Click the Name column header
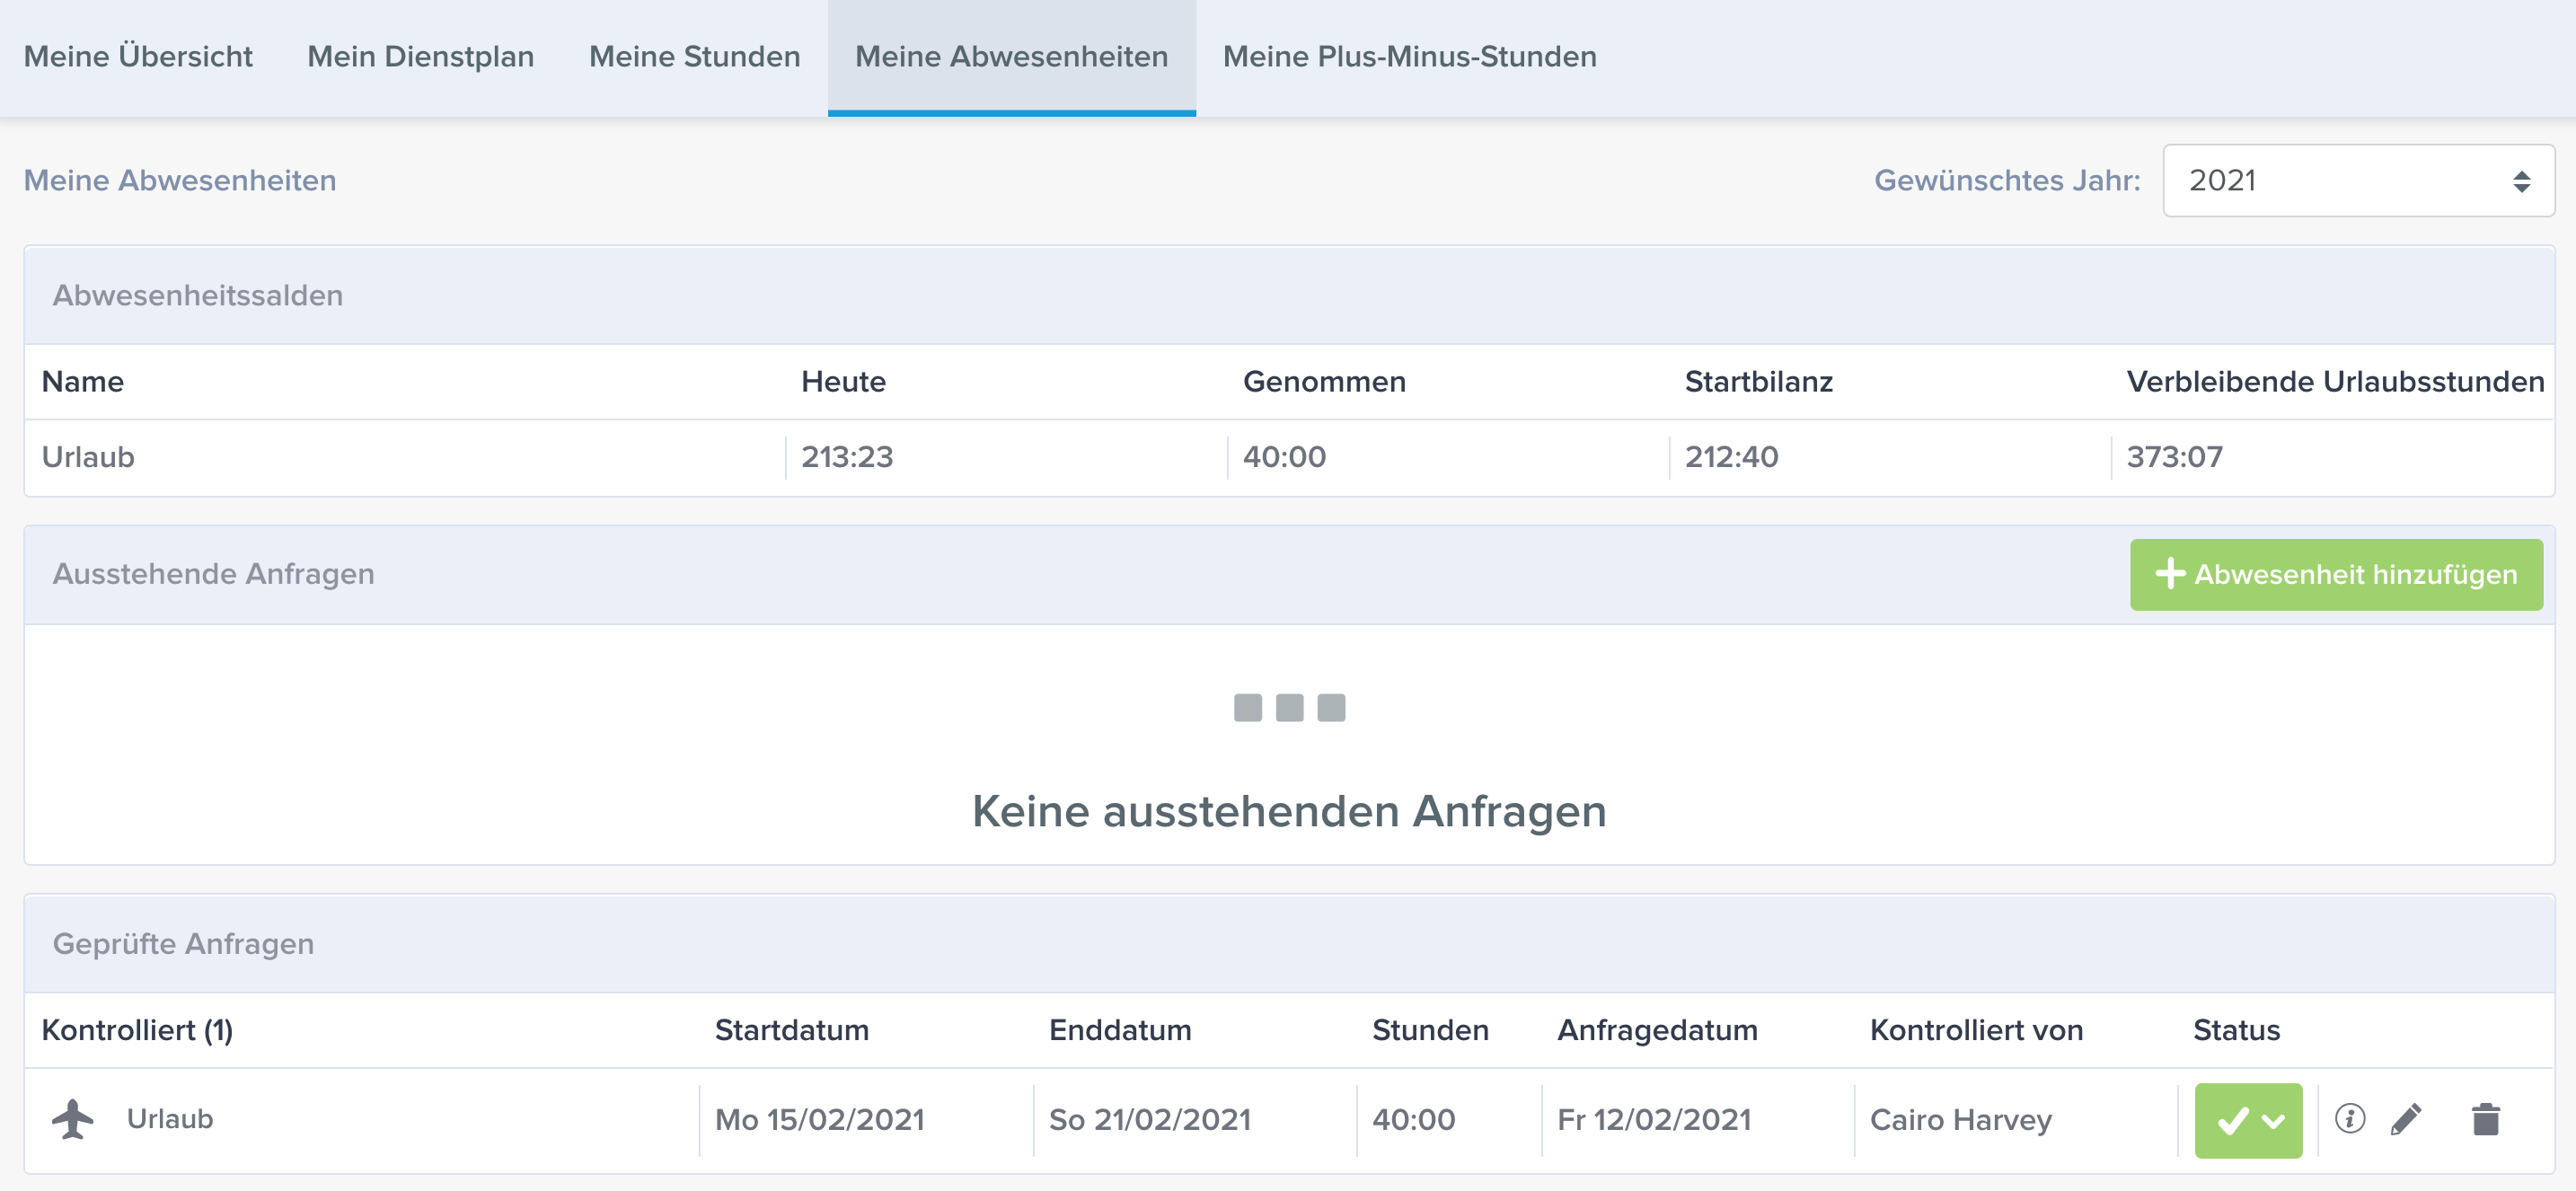 point(83,382)
